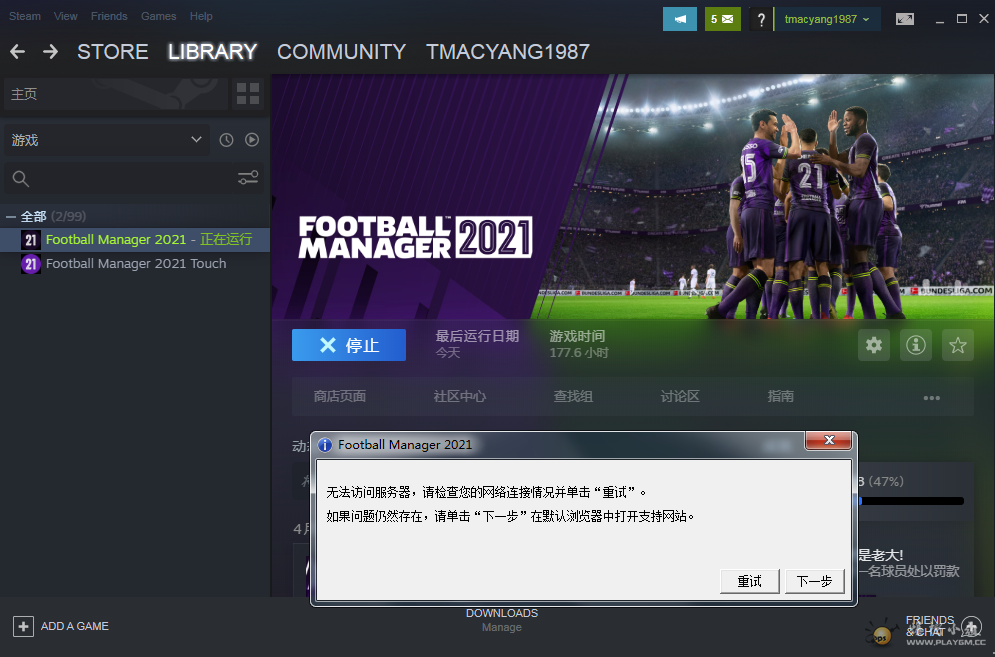The height and width of the screenshot is (657, 995).
Task: Click the achievements progress bar
Action: pos(912,501)
